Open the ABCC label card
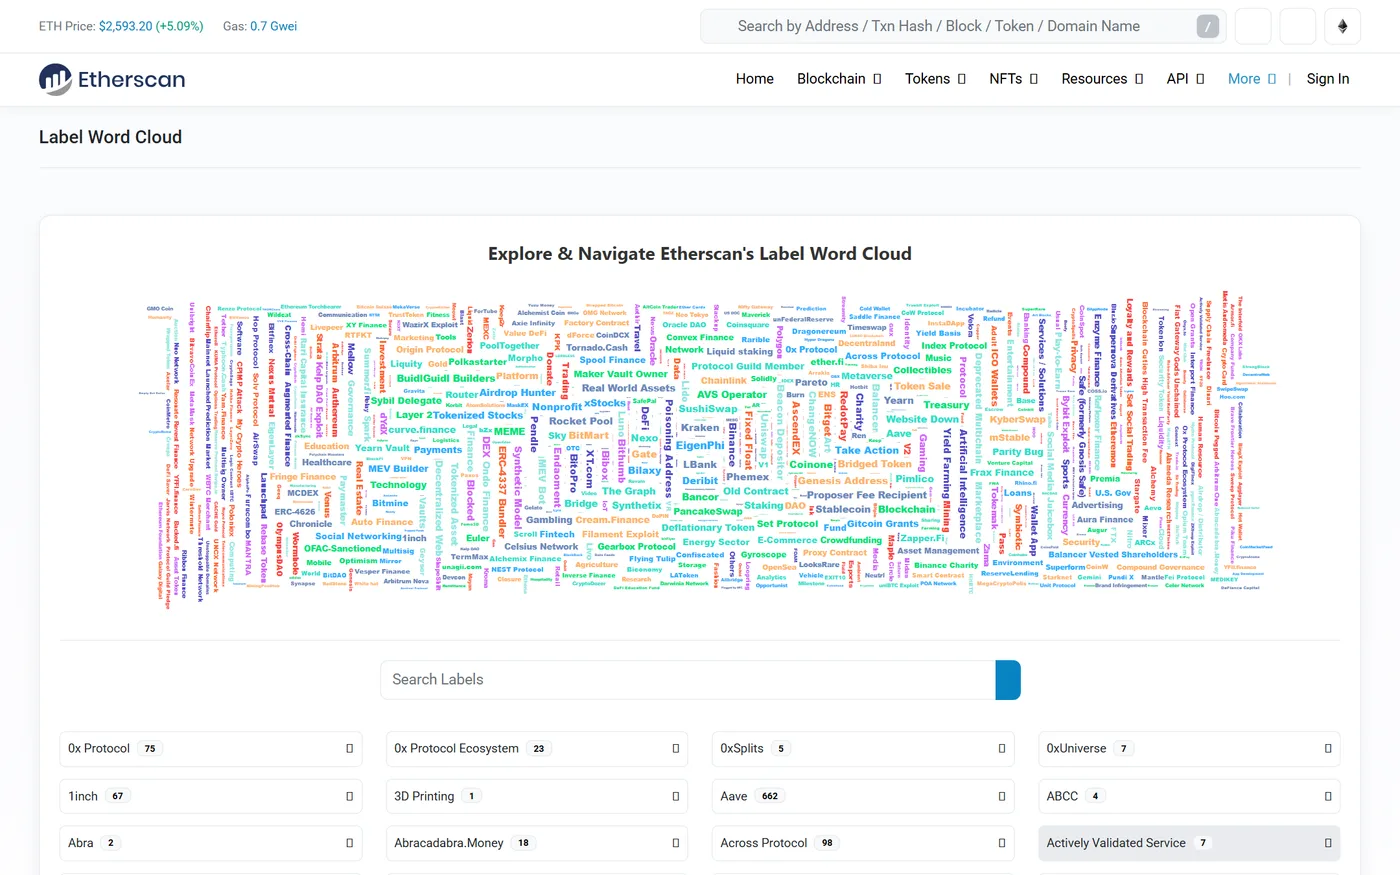Screen dimensions: 1400x875 (x=1189, y=797)
